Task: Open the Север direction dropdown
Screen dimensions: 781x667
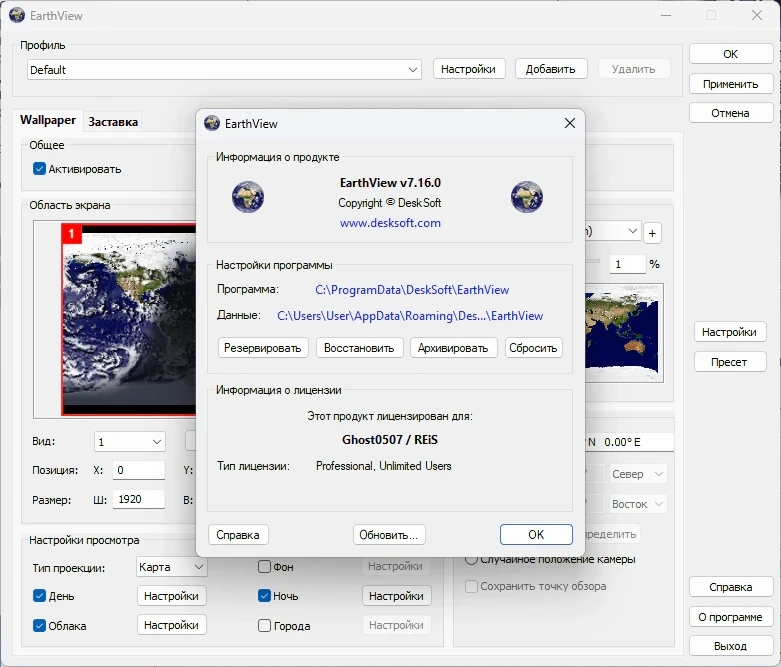Action: (638, 474)
